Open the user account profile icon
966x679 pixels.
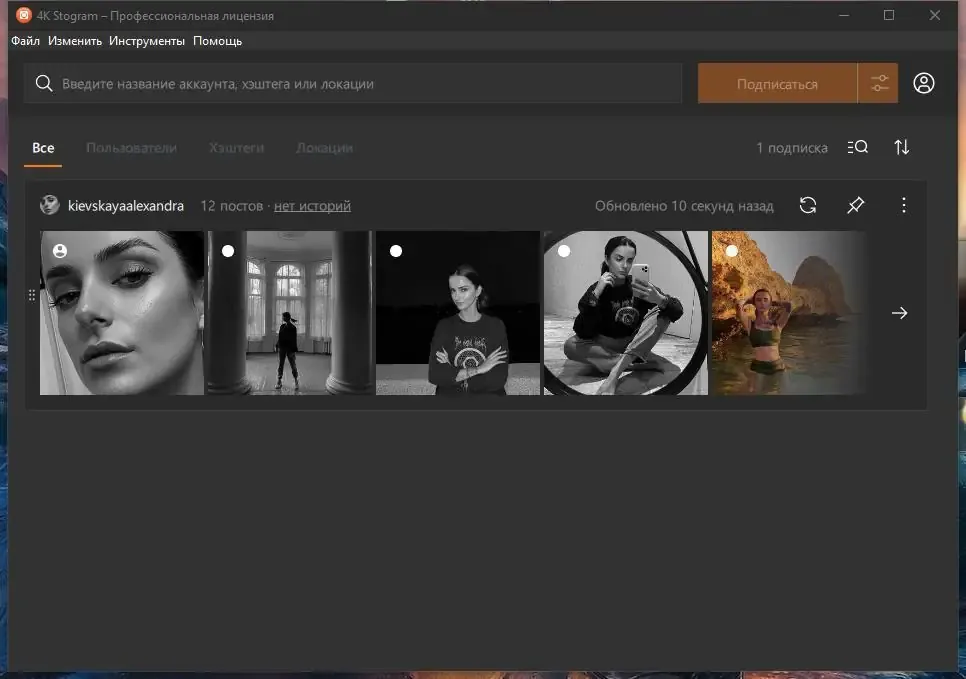pos(923,83)
